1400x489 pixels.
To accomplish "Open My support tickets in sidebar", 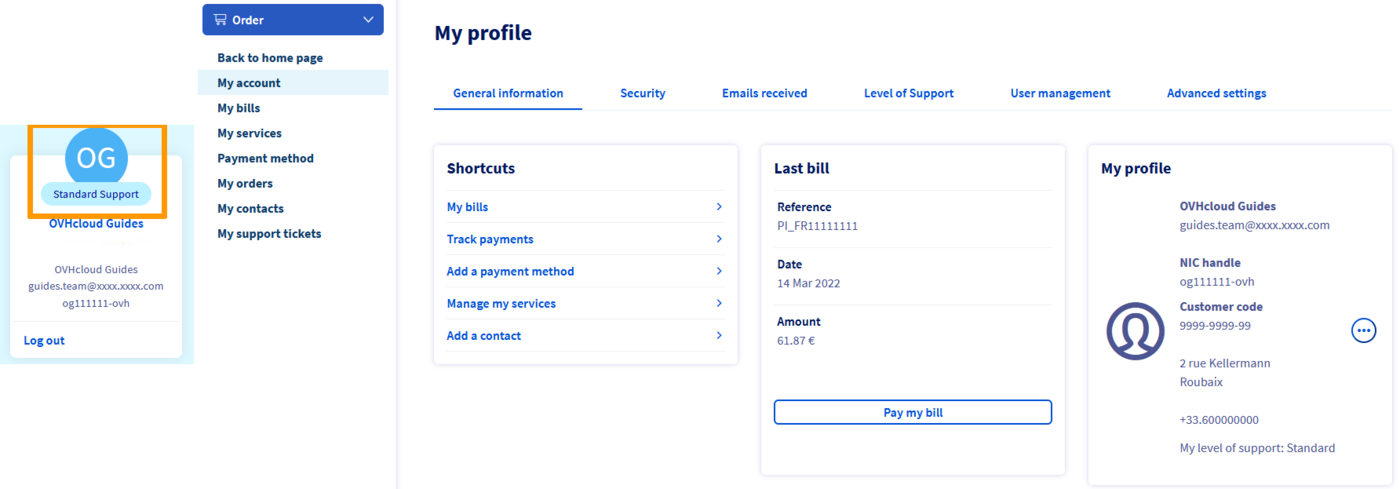I will (x=269, y=233).
